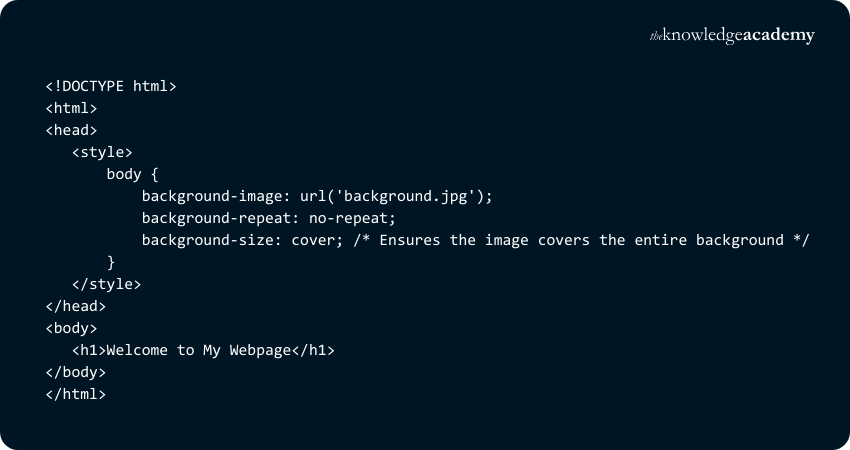
Task: Click the opening <head> tag
Action: point(71,130)
